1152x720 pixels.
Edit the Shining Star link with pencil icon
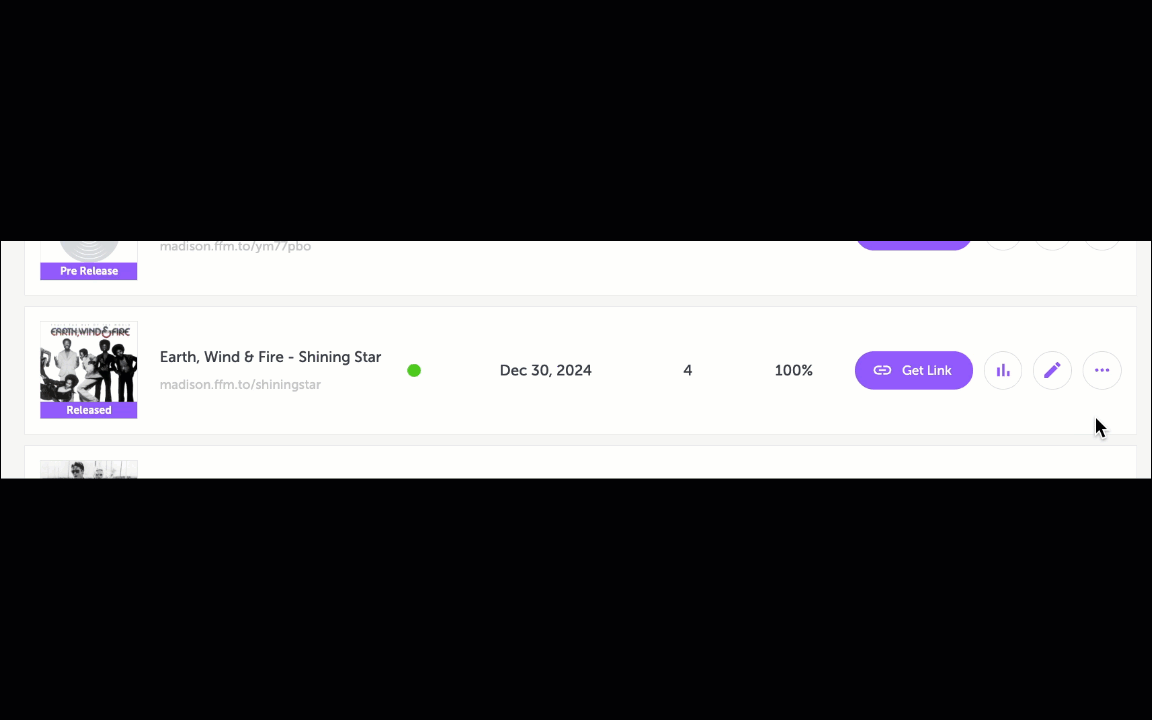point(1052,370)
